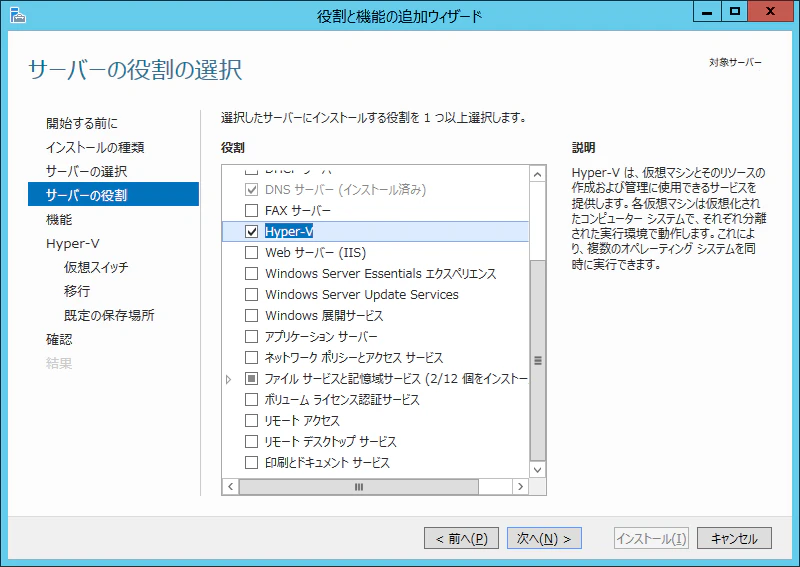
Task: Maximize the wizard window
Action: point(734,11)
